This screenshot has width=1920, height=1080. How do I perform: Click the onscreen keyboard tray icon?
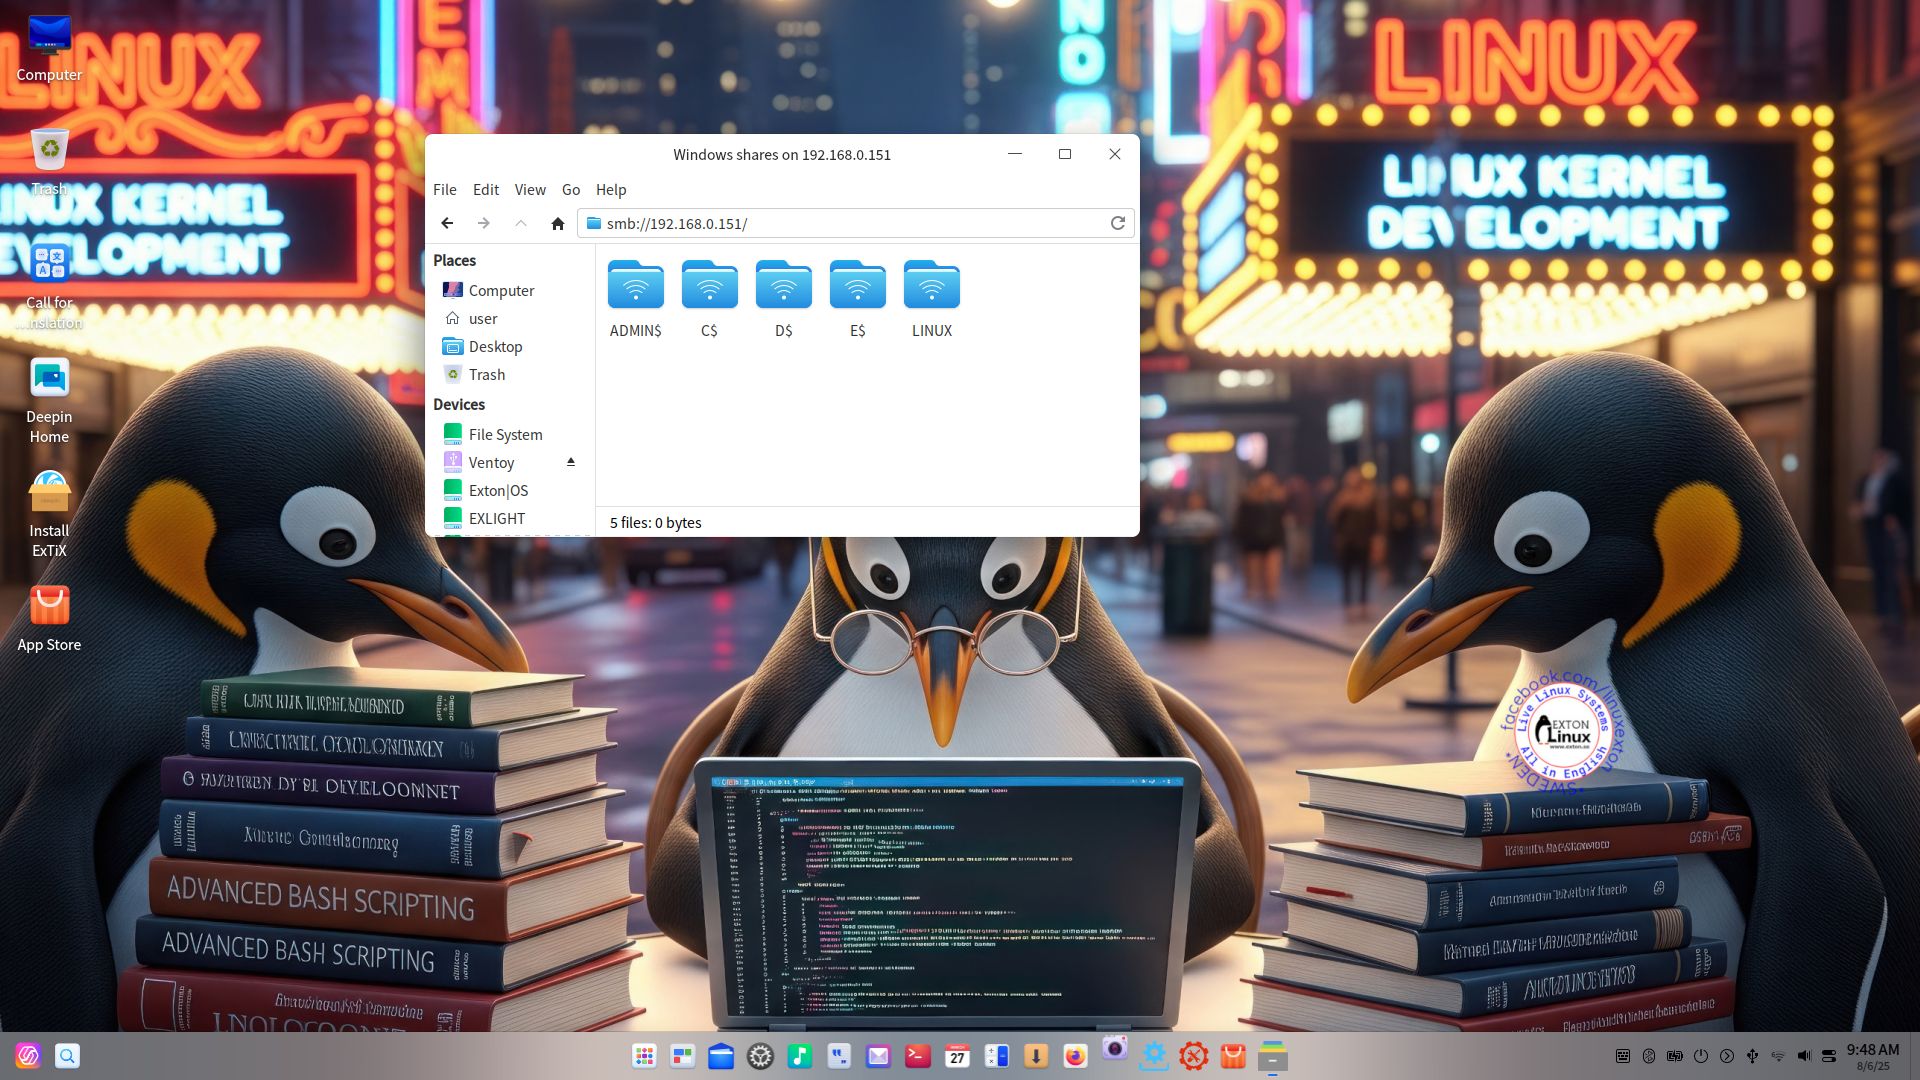pyautogui.click(x=1623, y=1056)
